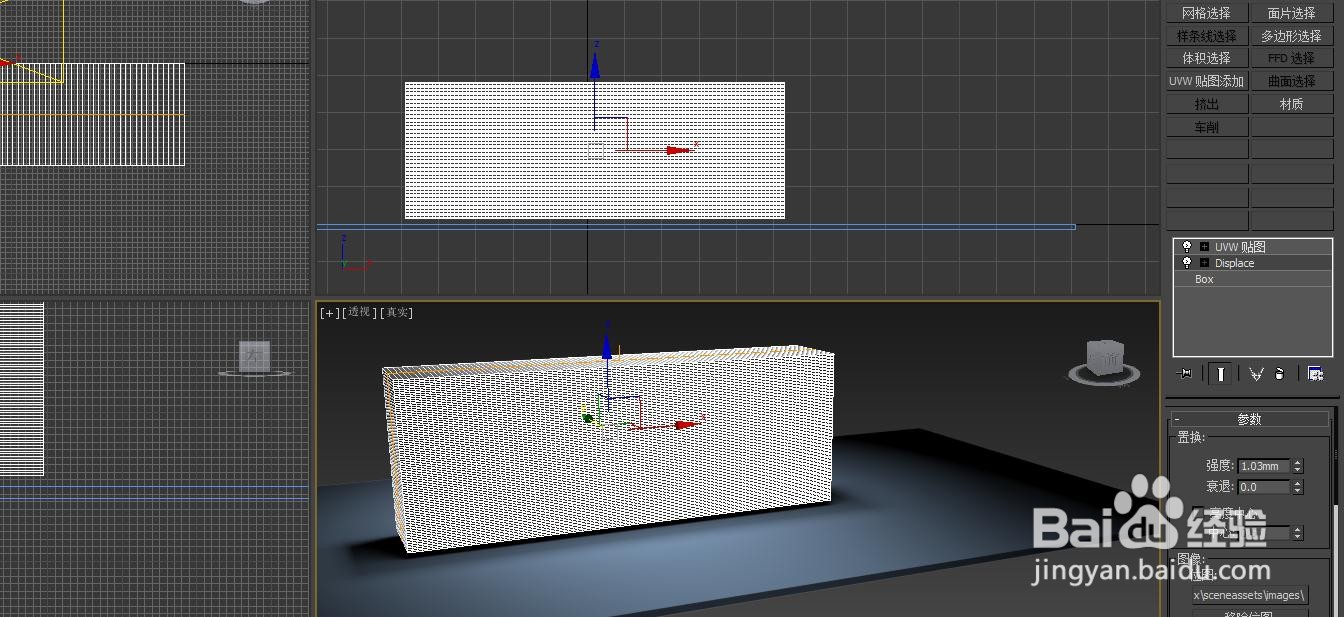Collapse the 参数 rollout header
Image resolution: width=1344 pixels, height=617 pixels.
[x=1250, y=418]
